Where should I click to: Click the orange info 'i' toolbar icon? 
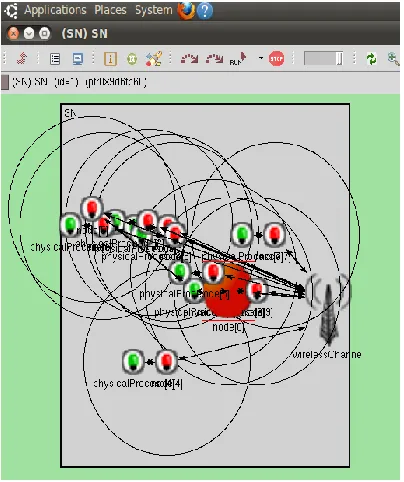[x=110, y=59]
